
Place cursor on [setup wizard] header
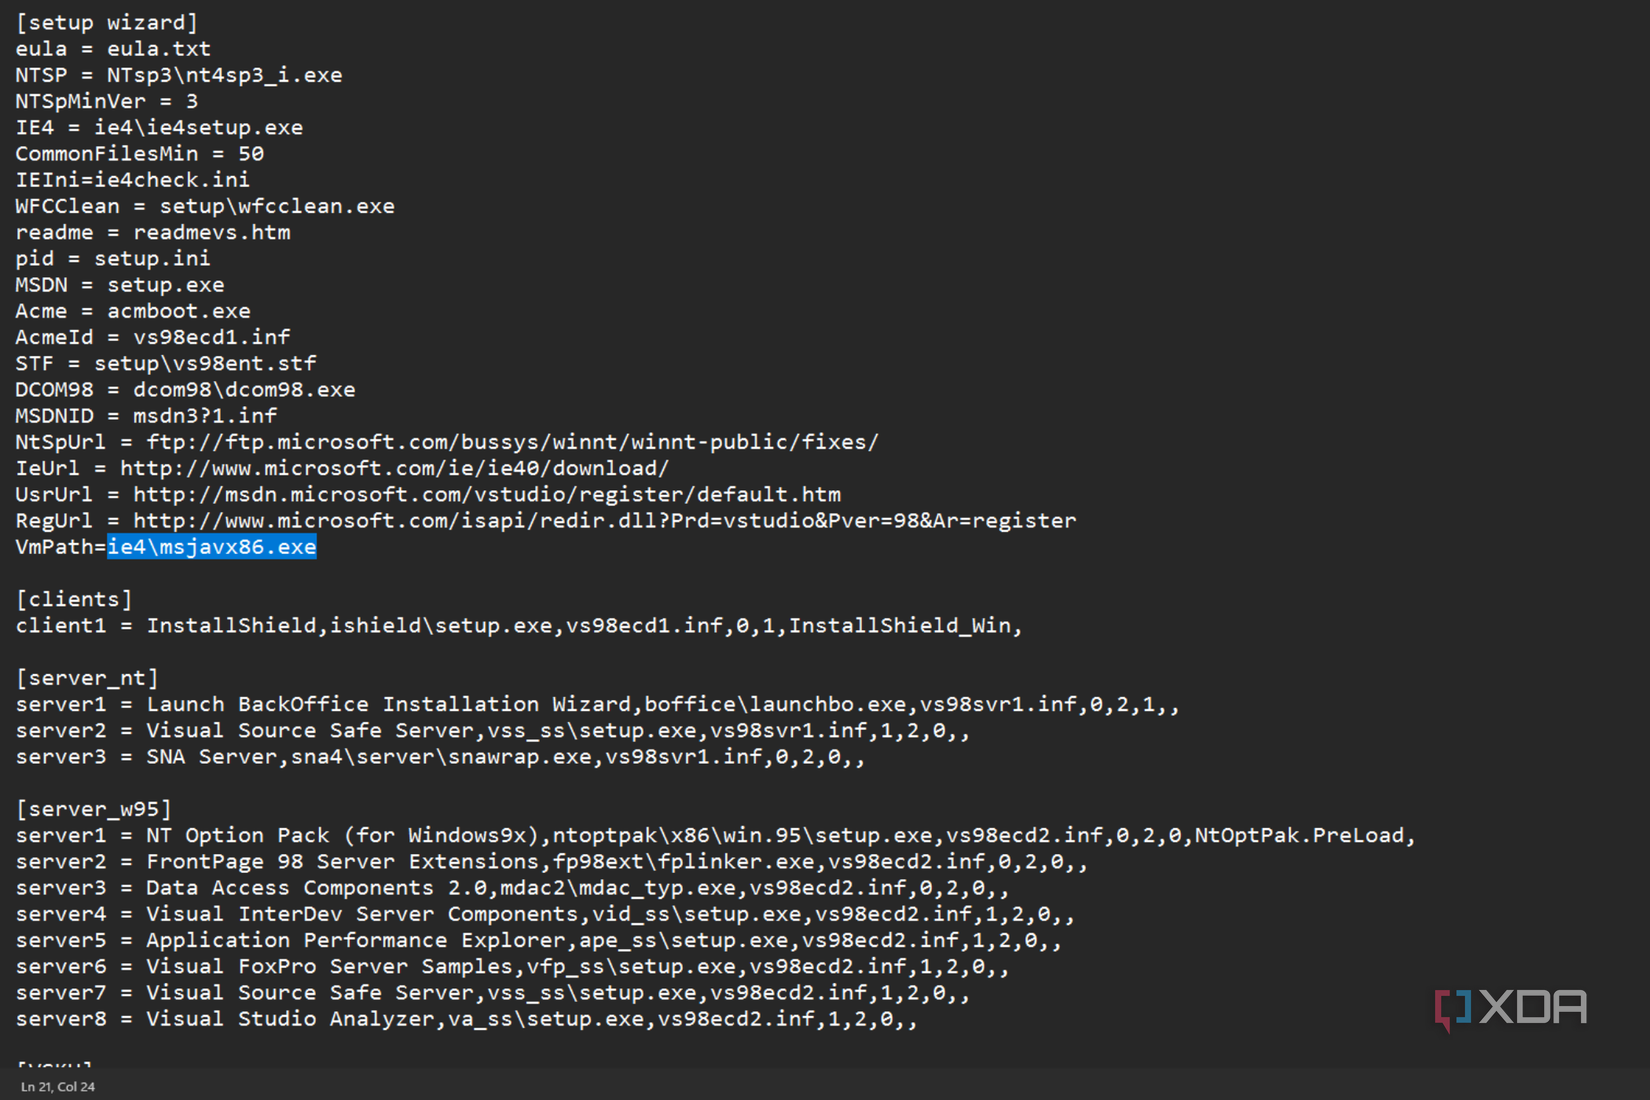[107, 22]
